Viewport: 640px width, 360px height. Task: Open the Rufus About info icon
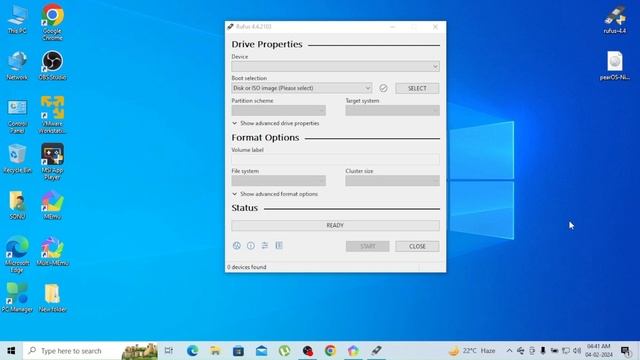251,246
